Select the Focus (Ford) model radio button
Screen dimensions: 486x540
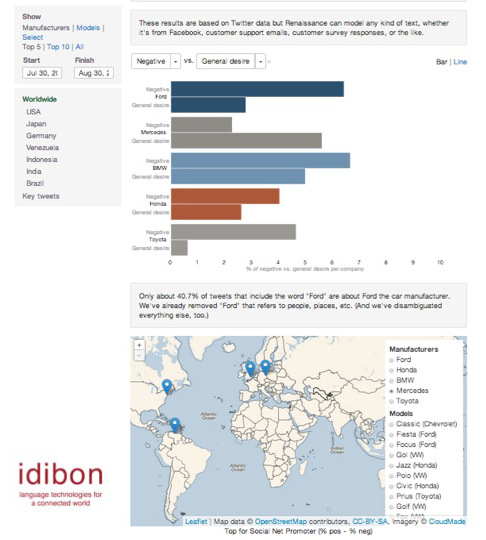[x=391, y=445]
